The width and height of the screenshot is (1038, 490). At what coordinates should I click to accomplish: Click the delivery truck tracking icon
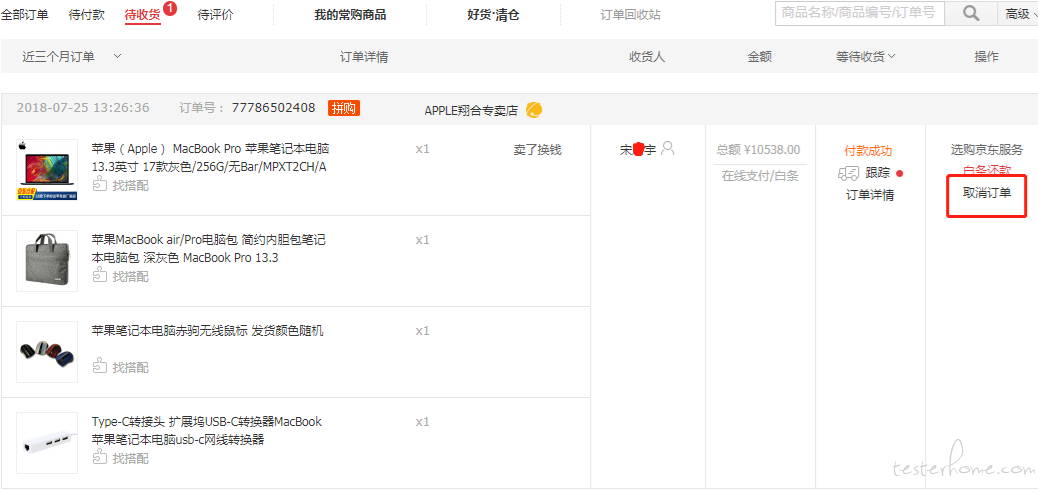click(849, 173)
